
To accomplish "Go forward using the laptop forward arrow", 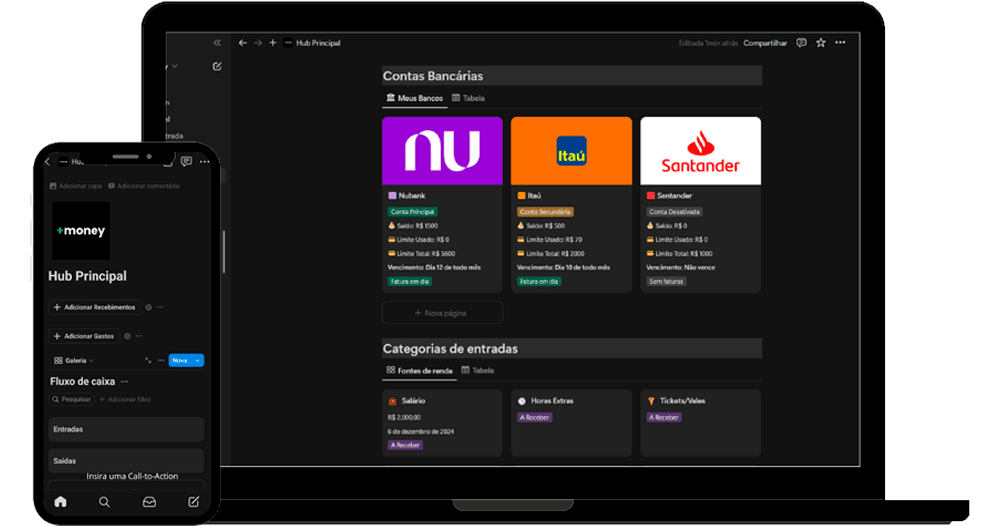I will (258, 43).
